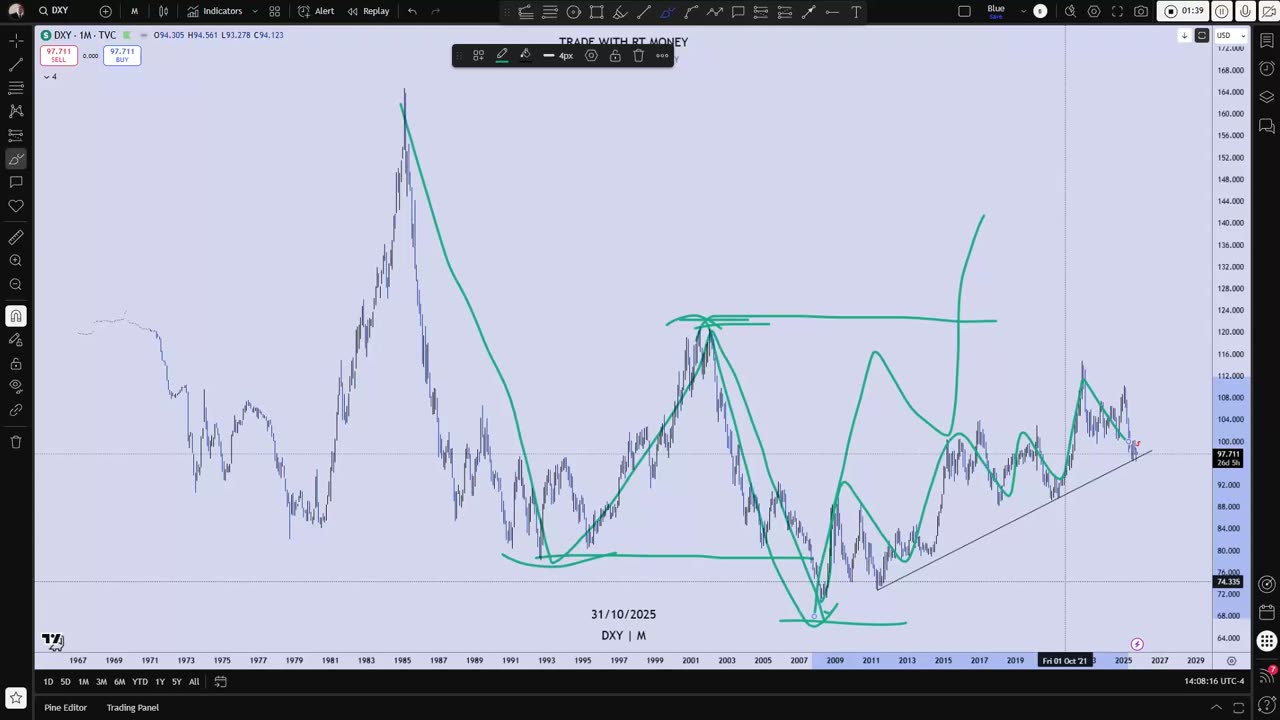Show All date range
The width and height of the screenshot is (1280, 720).
point(194,682)
